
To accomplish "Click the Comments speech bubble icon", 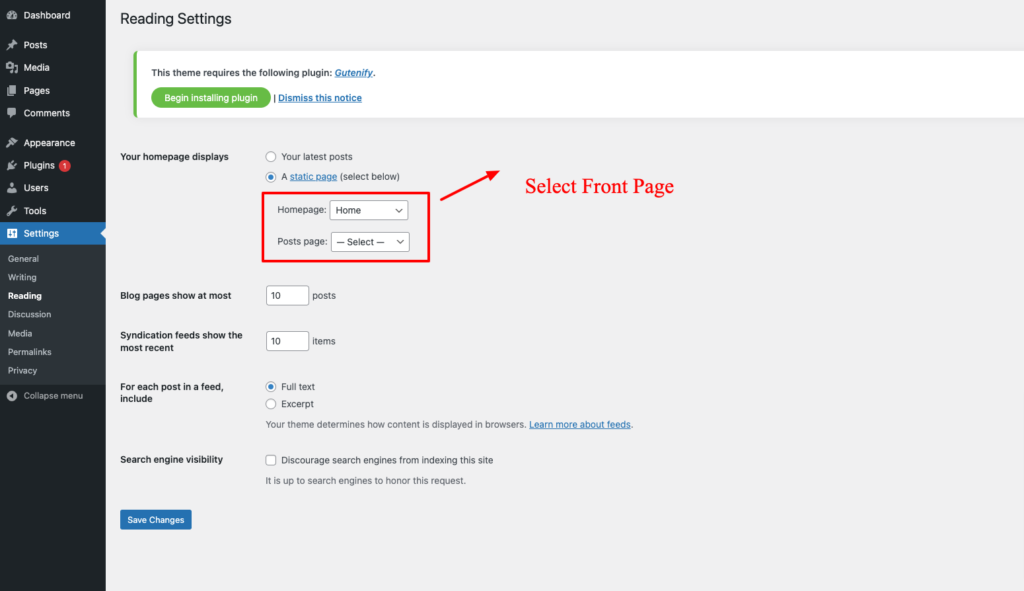I will 12,113.
